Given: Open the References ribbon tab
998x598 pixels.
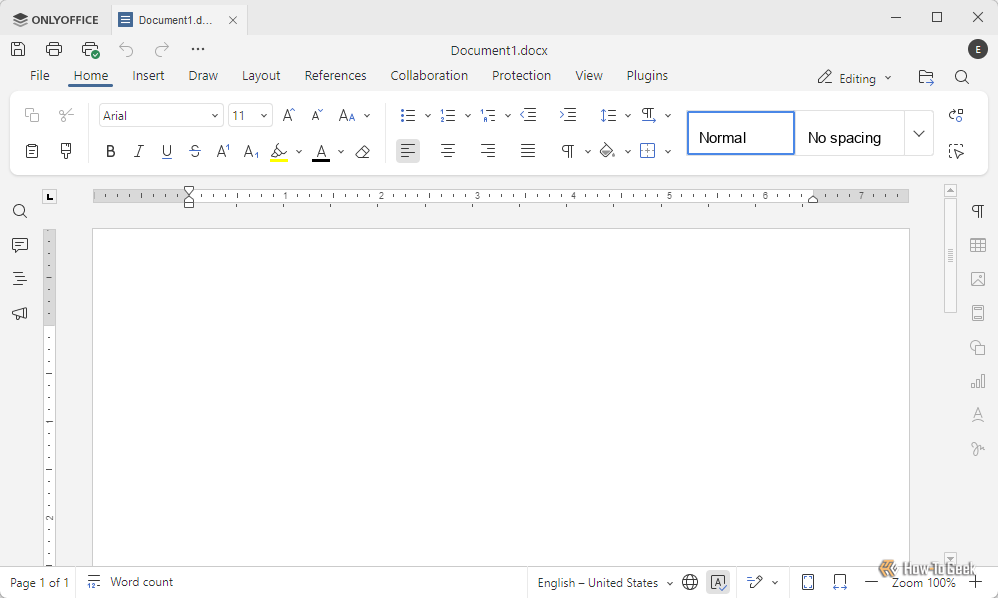Looking at the screenshot, I should point(335,75).
